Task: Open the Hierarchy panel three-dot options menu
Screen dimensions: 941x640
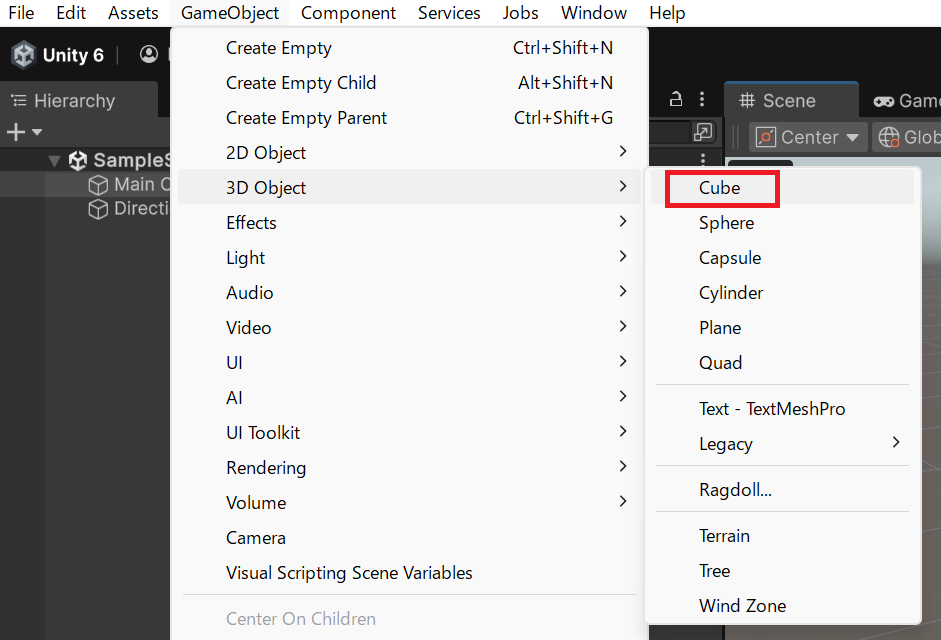Action: click(703, 99)
